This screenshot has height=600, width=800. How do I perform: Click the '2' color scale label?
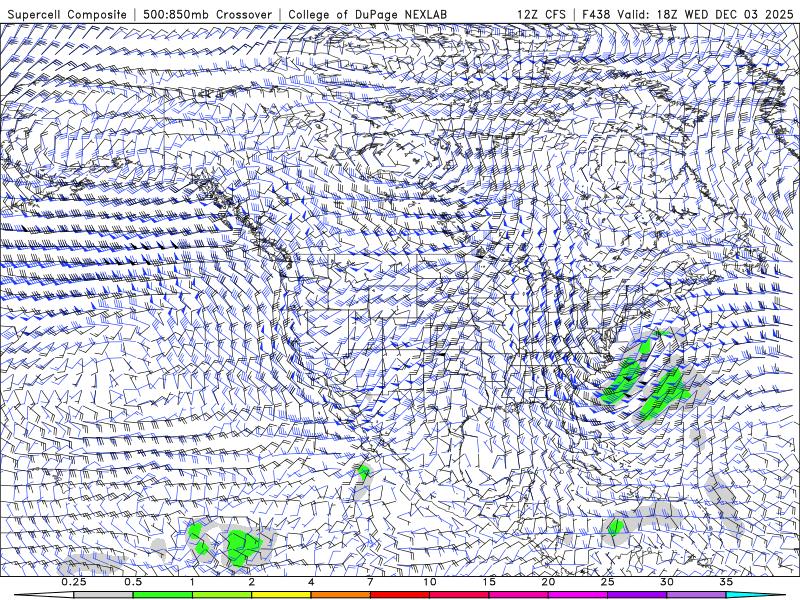point(252,582)
